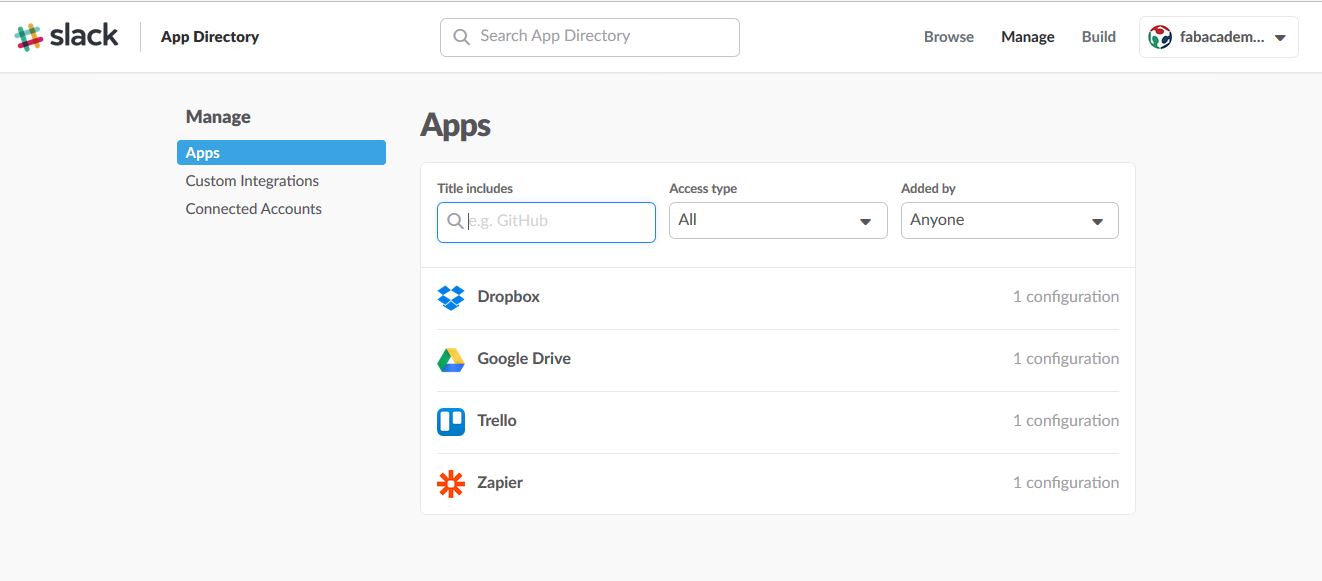This screenshot has width=1322, height=581.
Task: Click the Manage sidebar heading
Action: (x=218, y=117)
